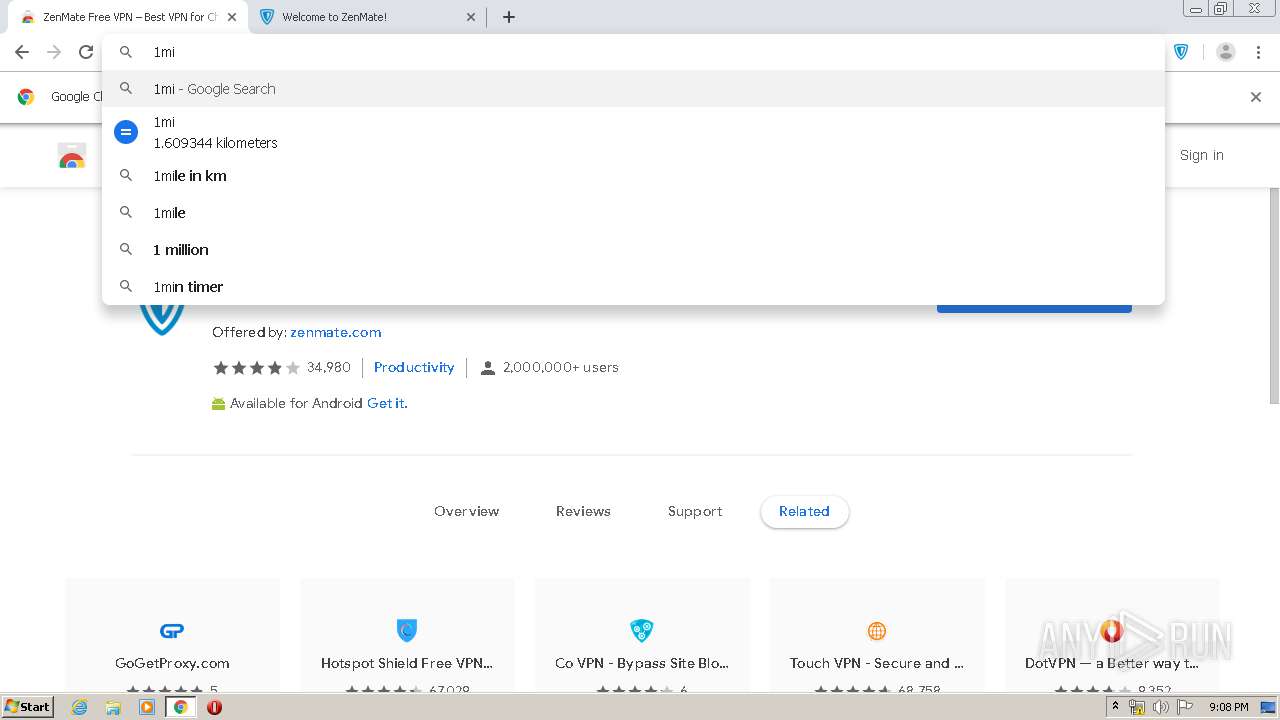Click the 9:08 PM system clock

[x=1228, y=707]
